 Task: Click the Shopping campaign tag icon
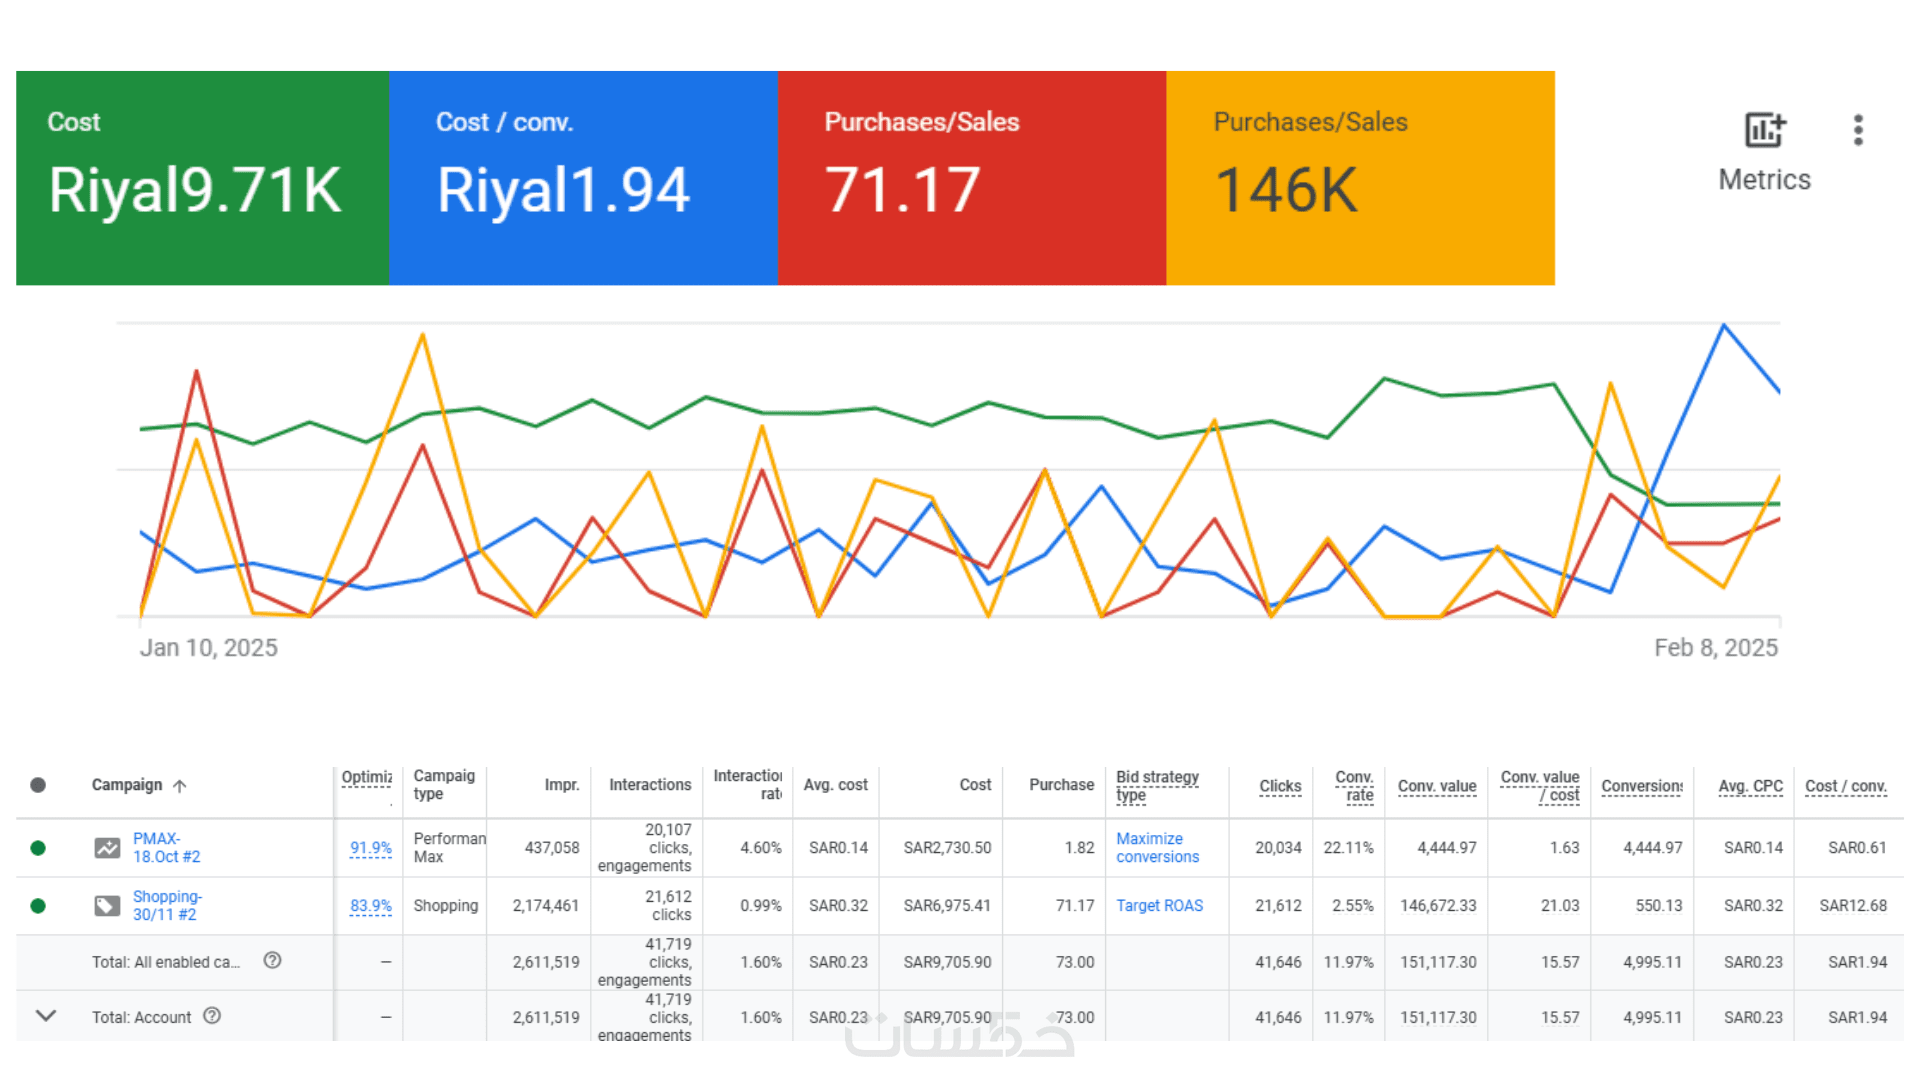coord(107,906)
